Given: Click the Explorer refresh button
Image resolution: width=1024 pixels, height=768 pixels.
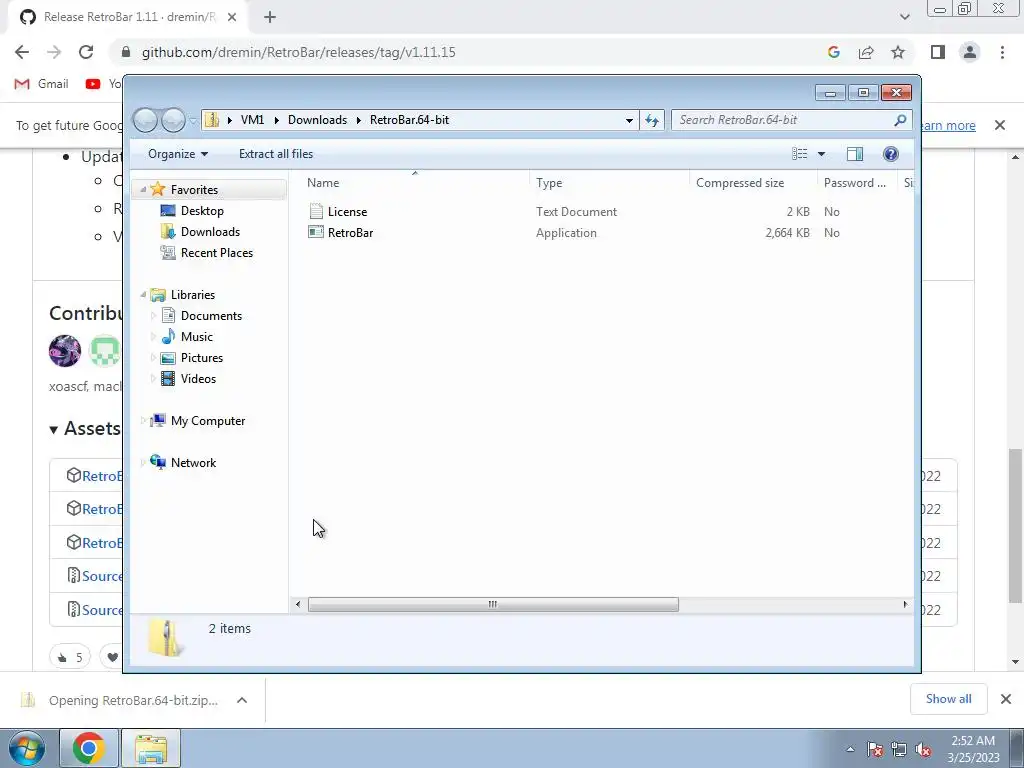Looking at the screenshot, I should coord(652,120).
